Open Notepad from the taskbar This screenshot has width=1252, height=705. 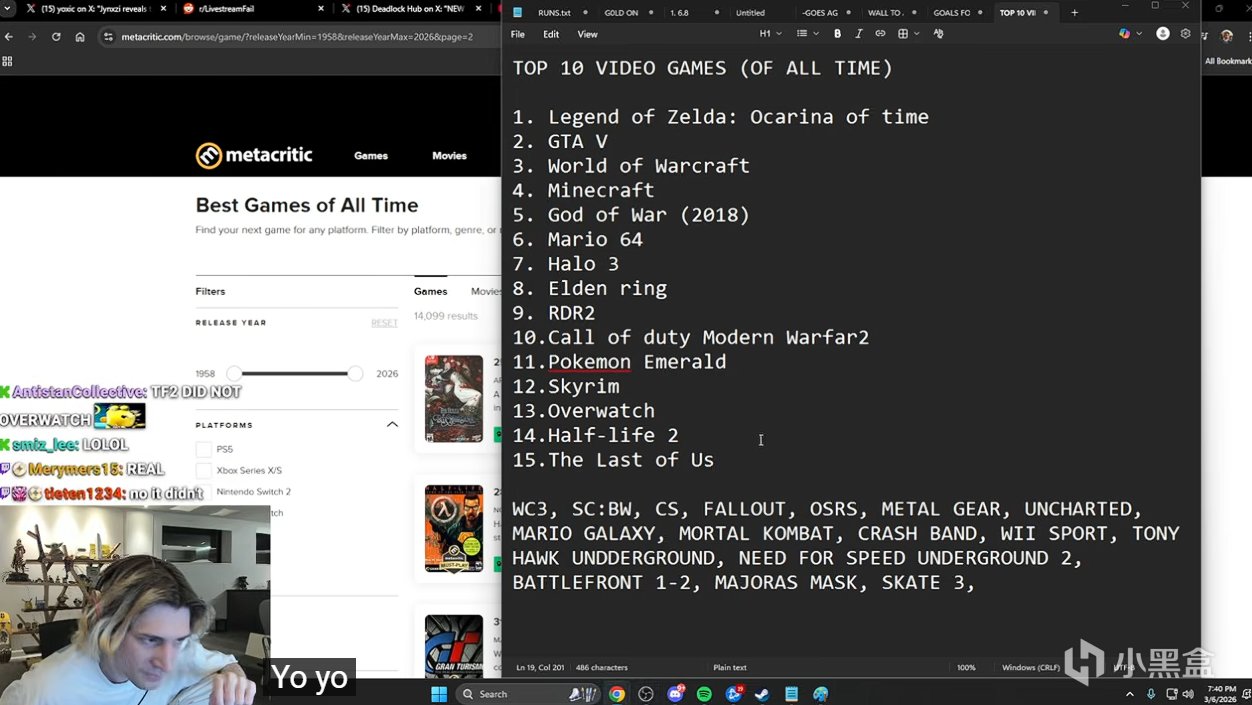coord(791,694)
